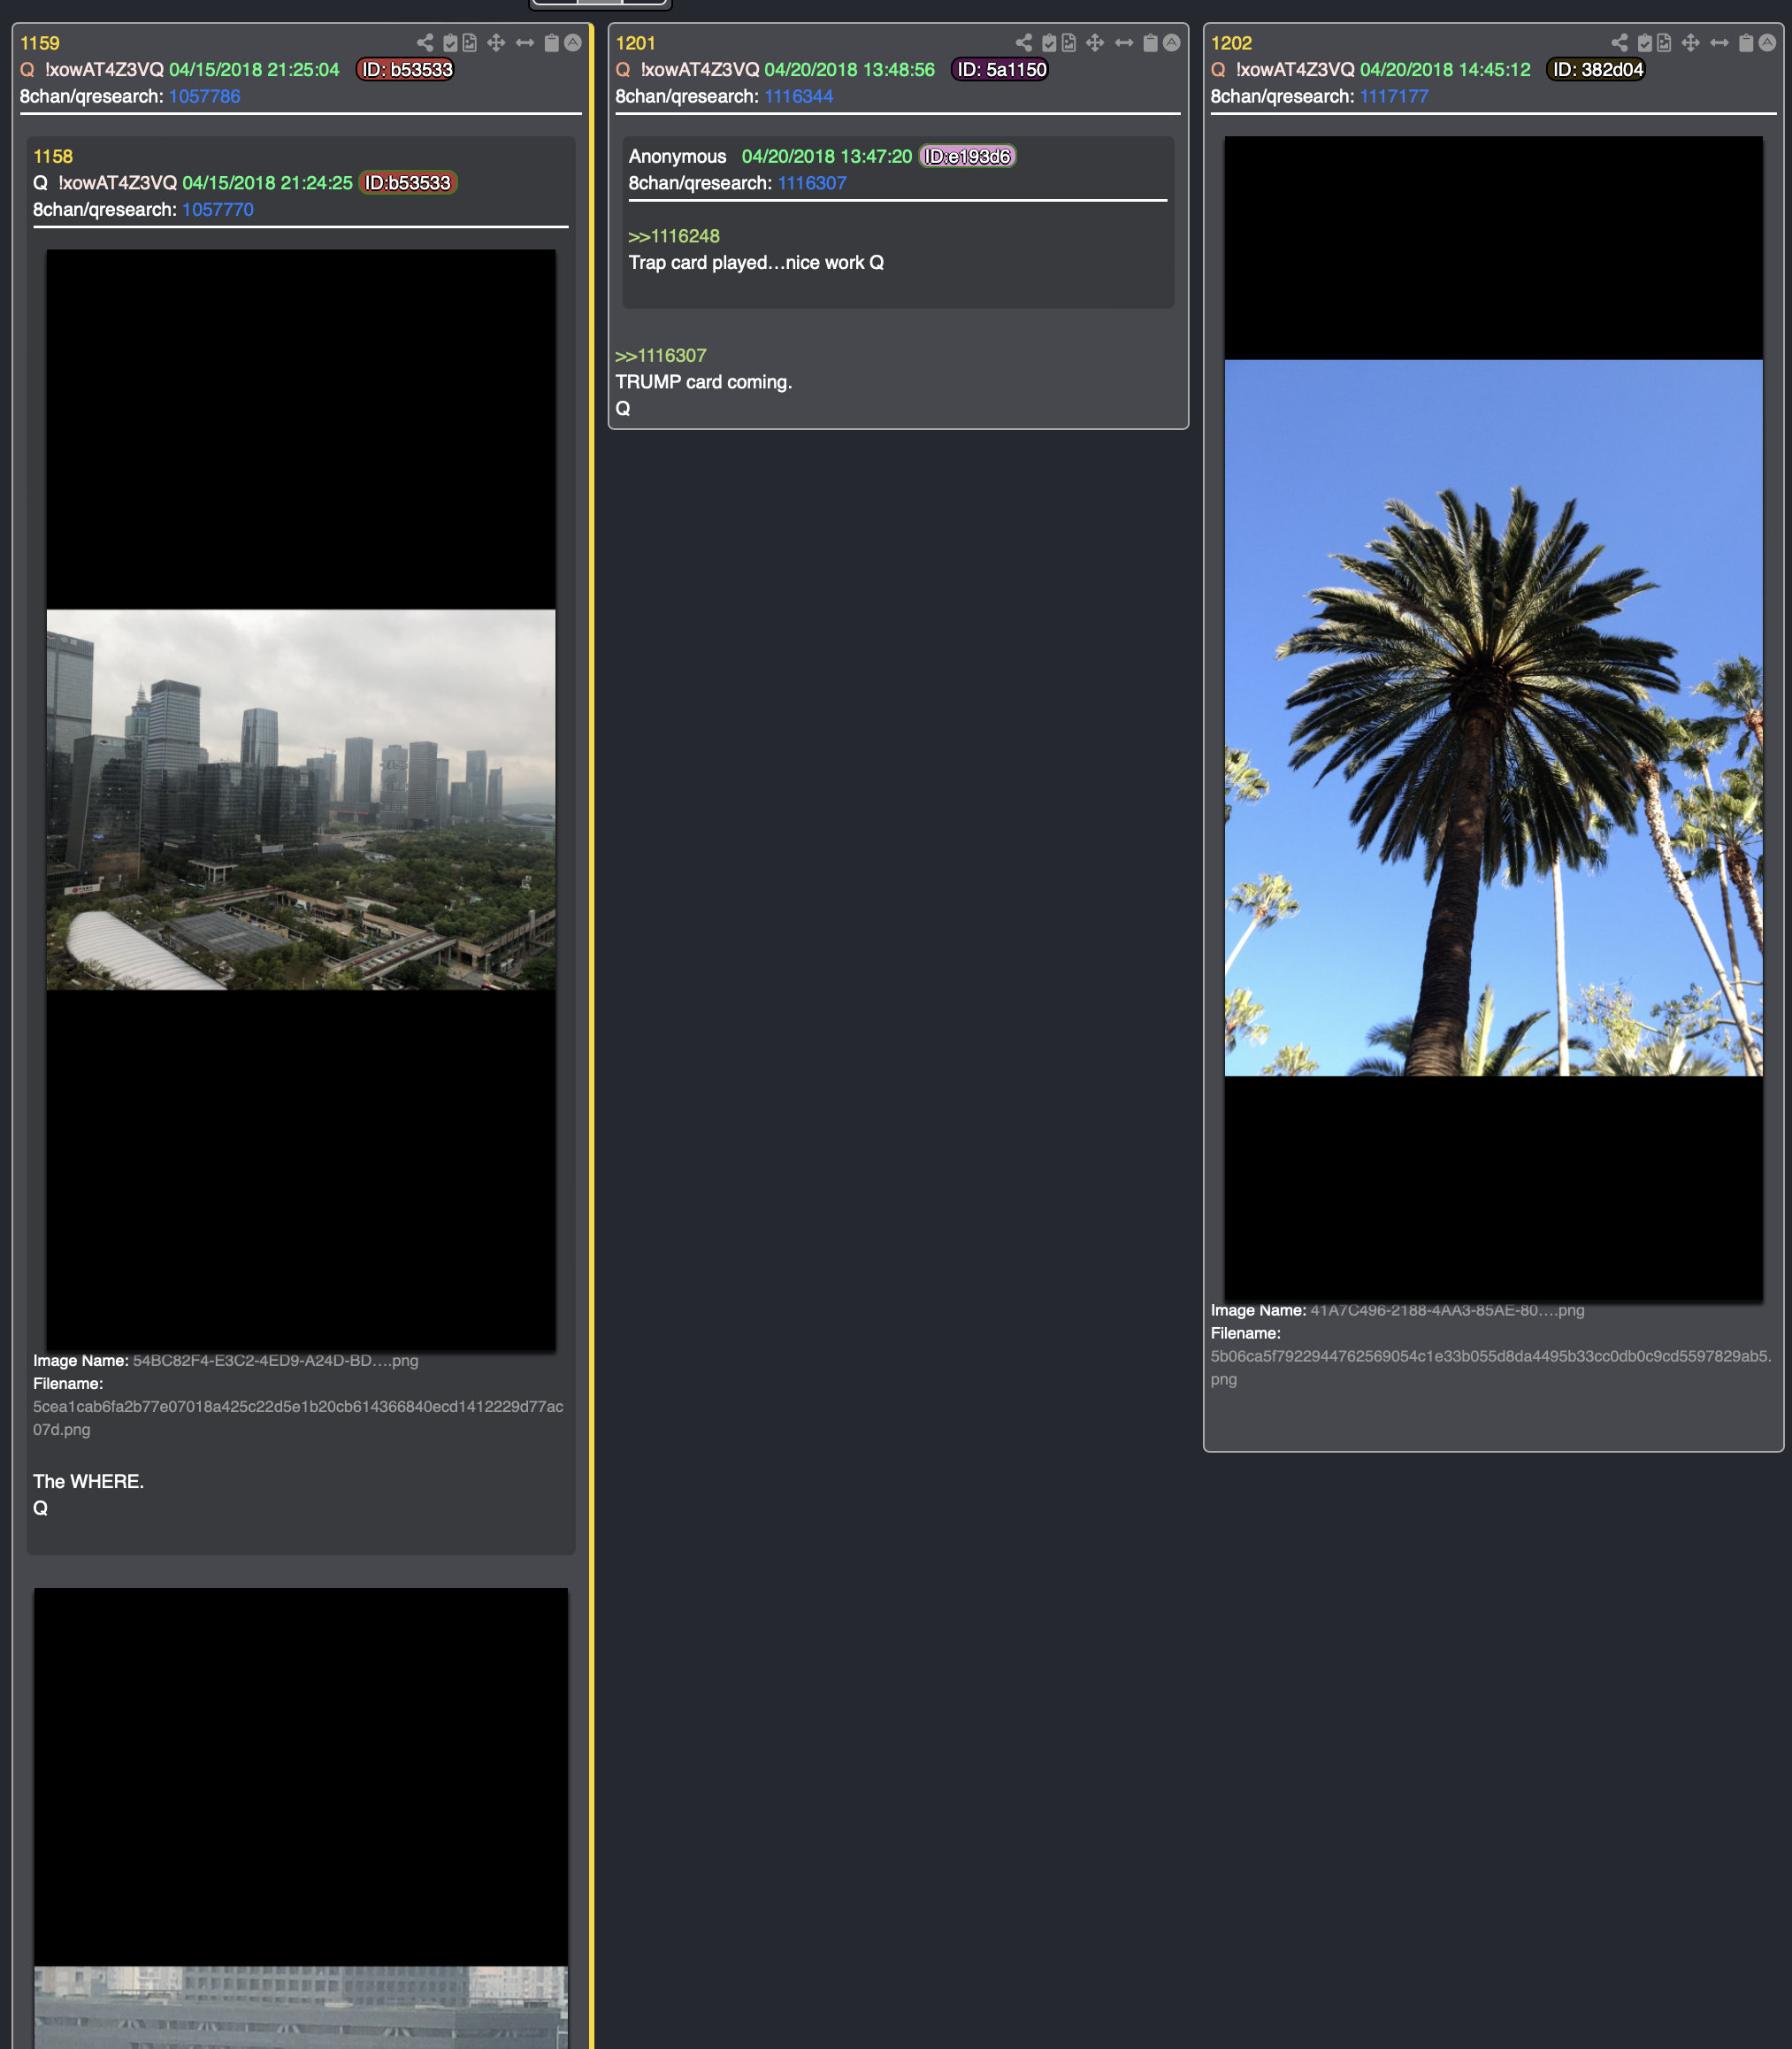
Task: Click the 'Anonymous' poster name
Action: [677, 157]
